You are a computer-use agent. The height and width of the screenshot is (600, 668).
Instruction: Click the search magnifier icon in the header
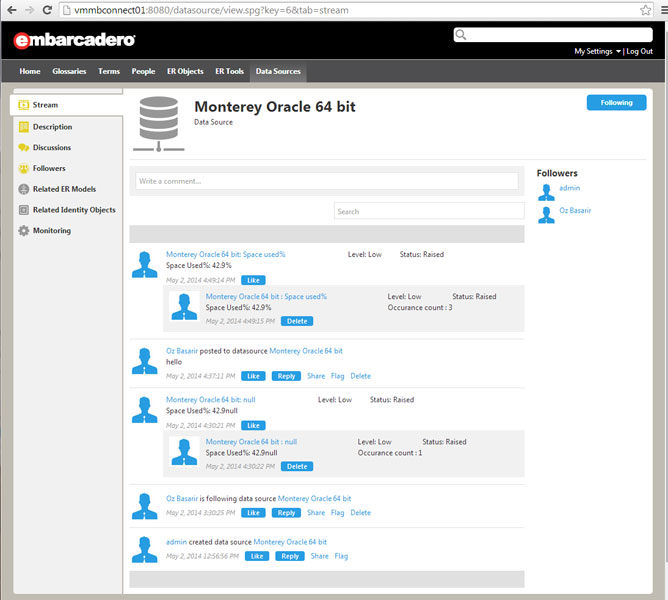tap(461, 35)
